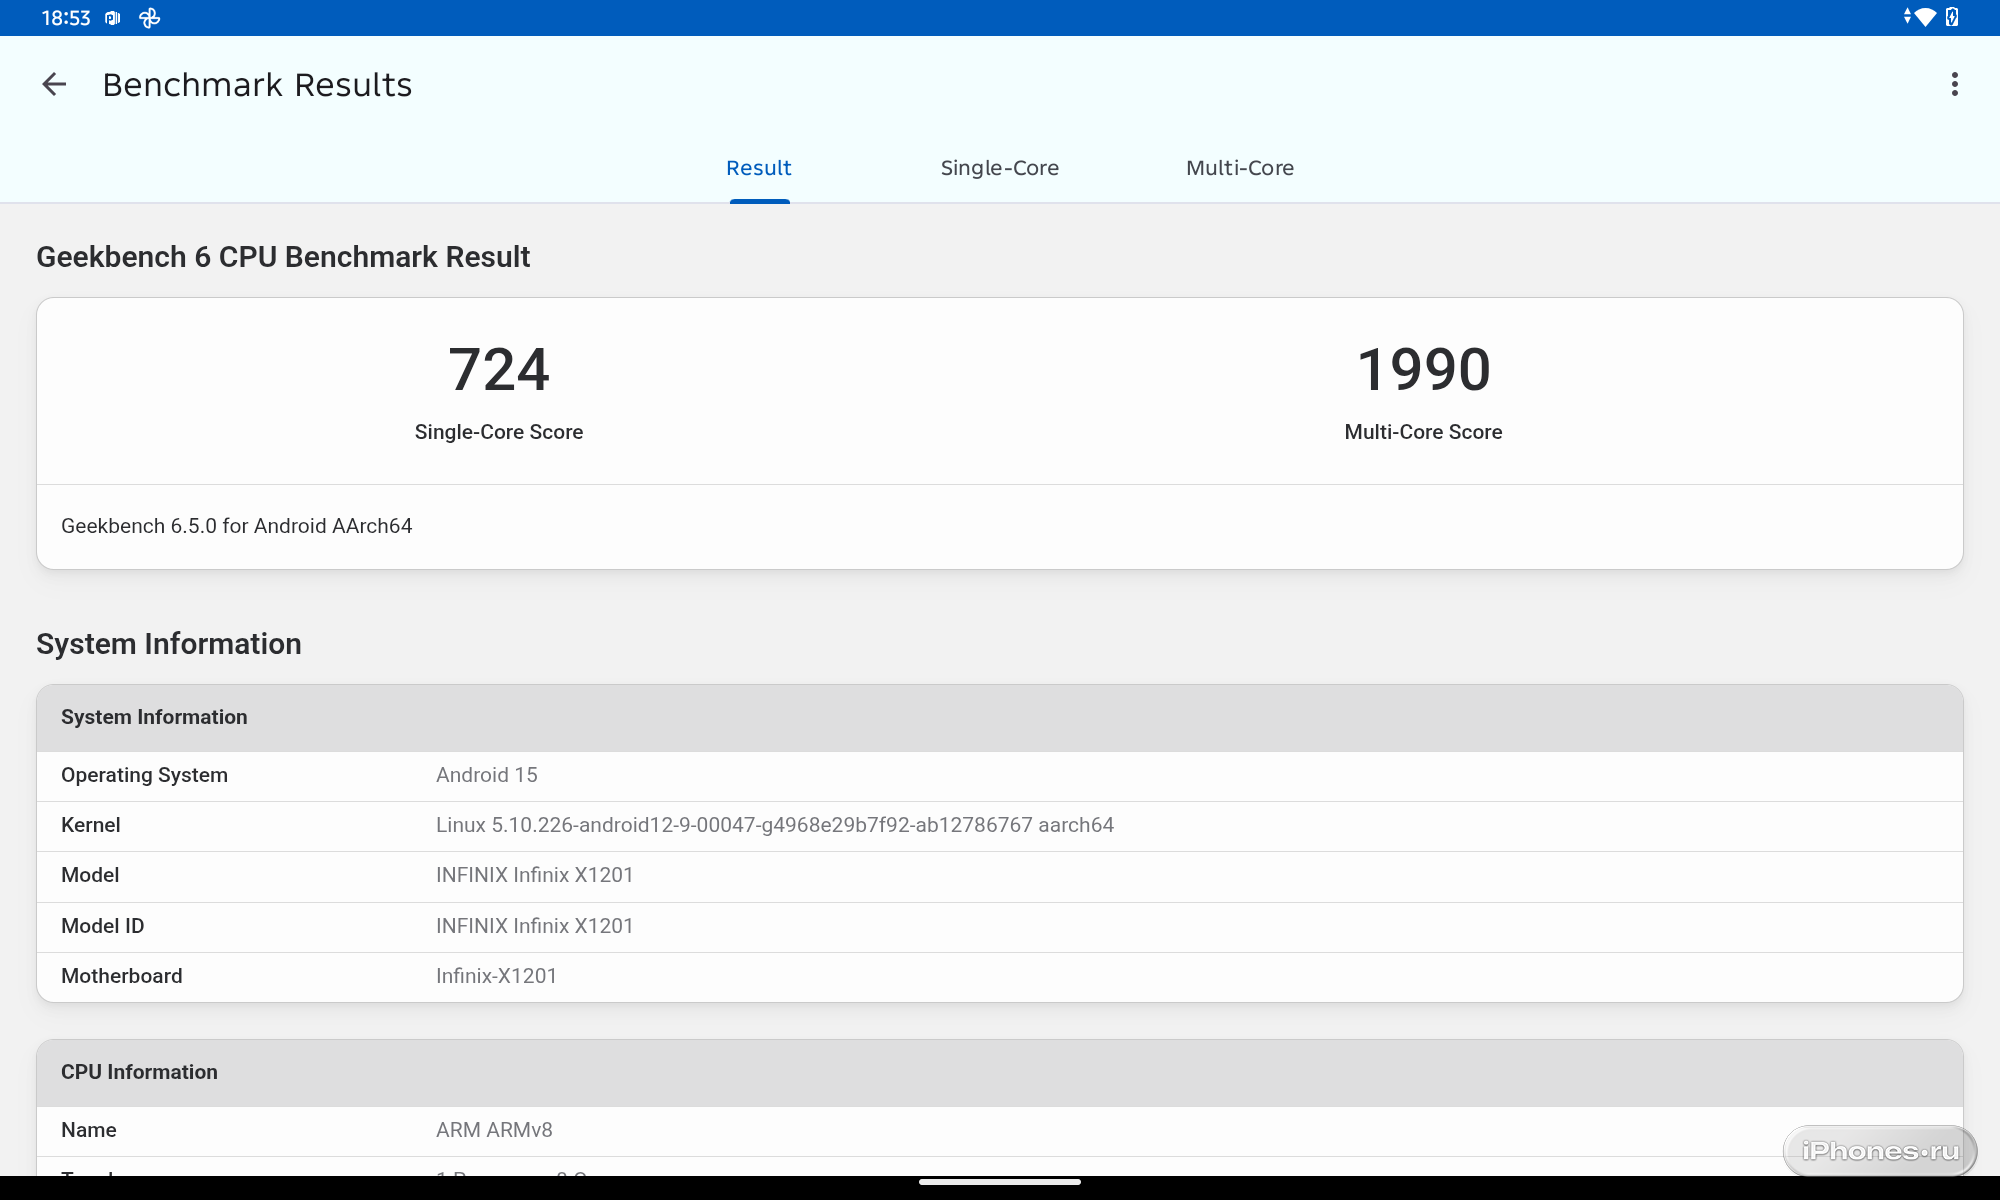Tap the bottom navigation gesture bar

pos(1000,1182)
